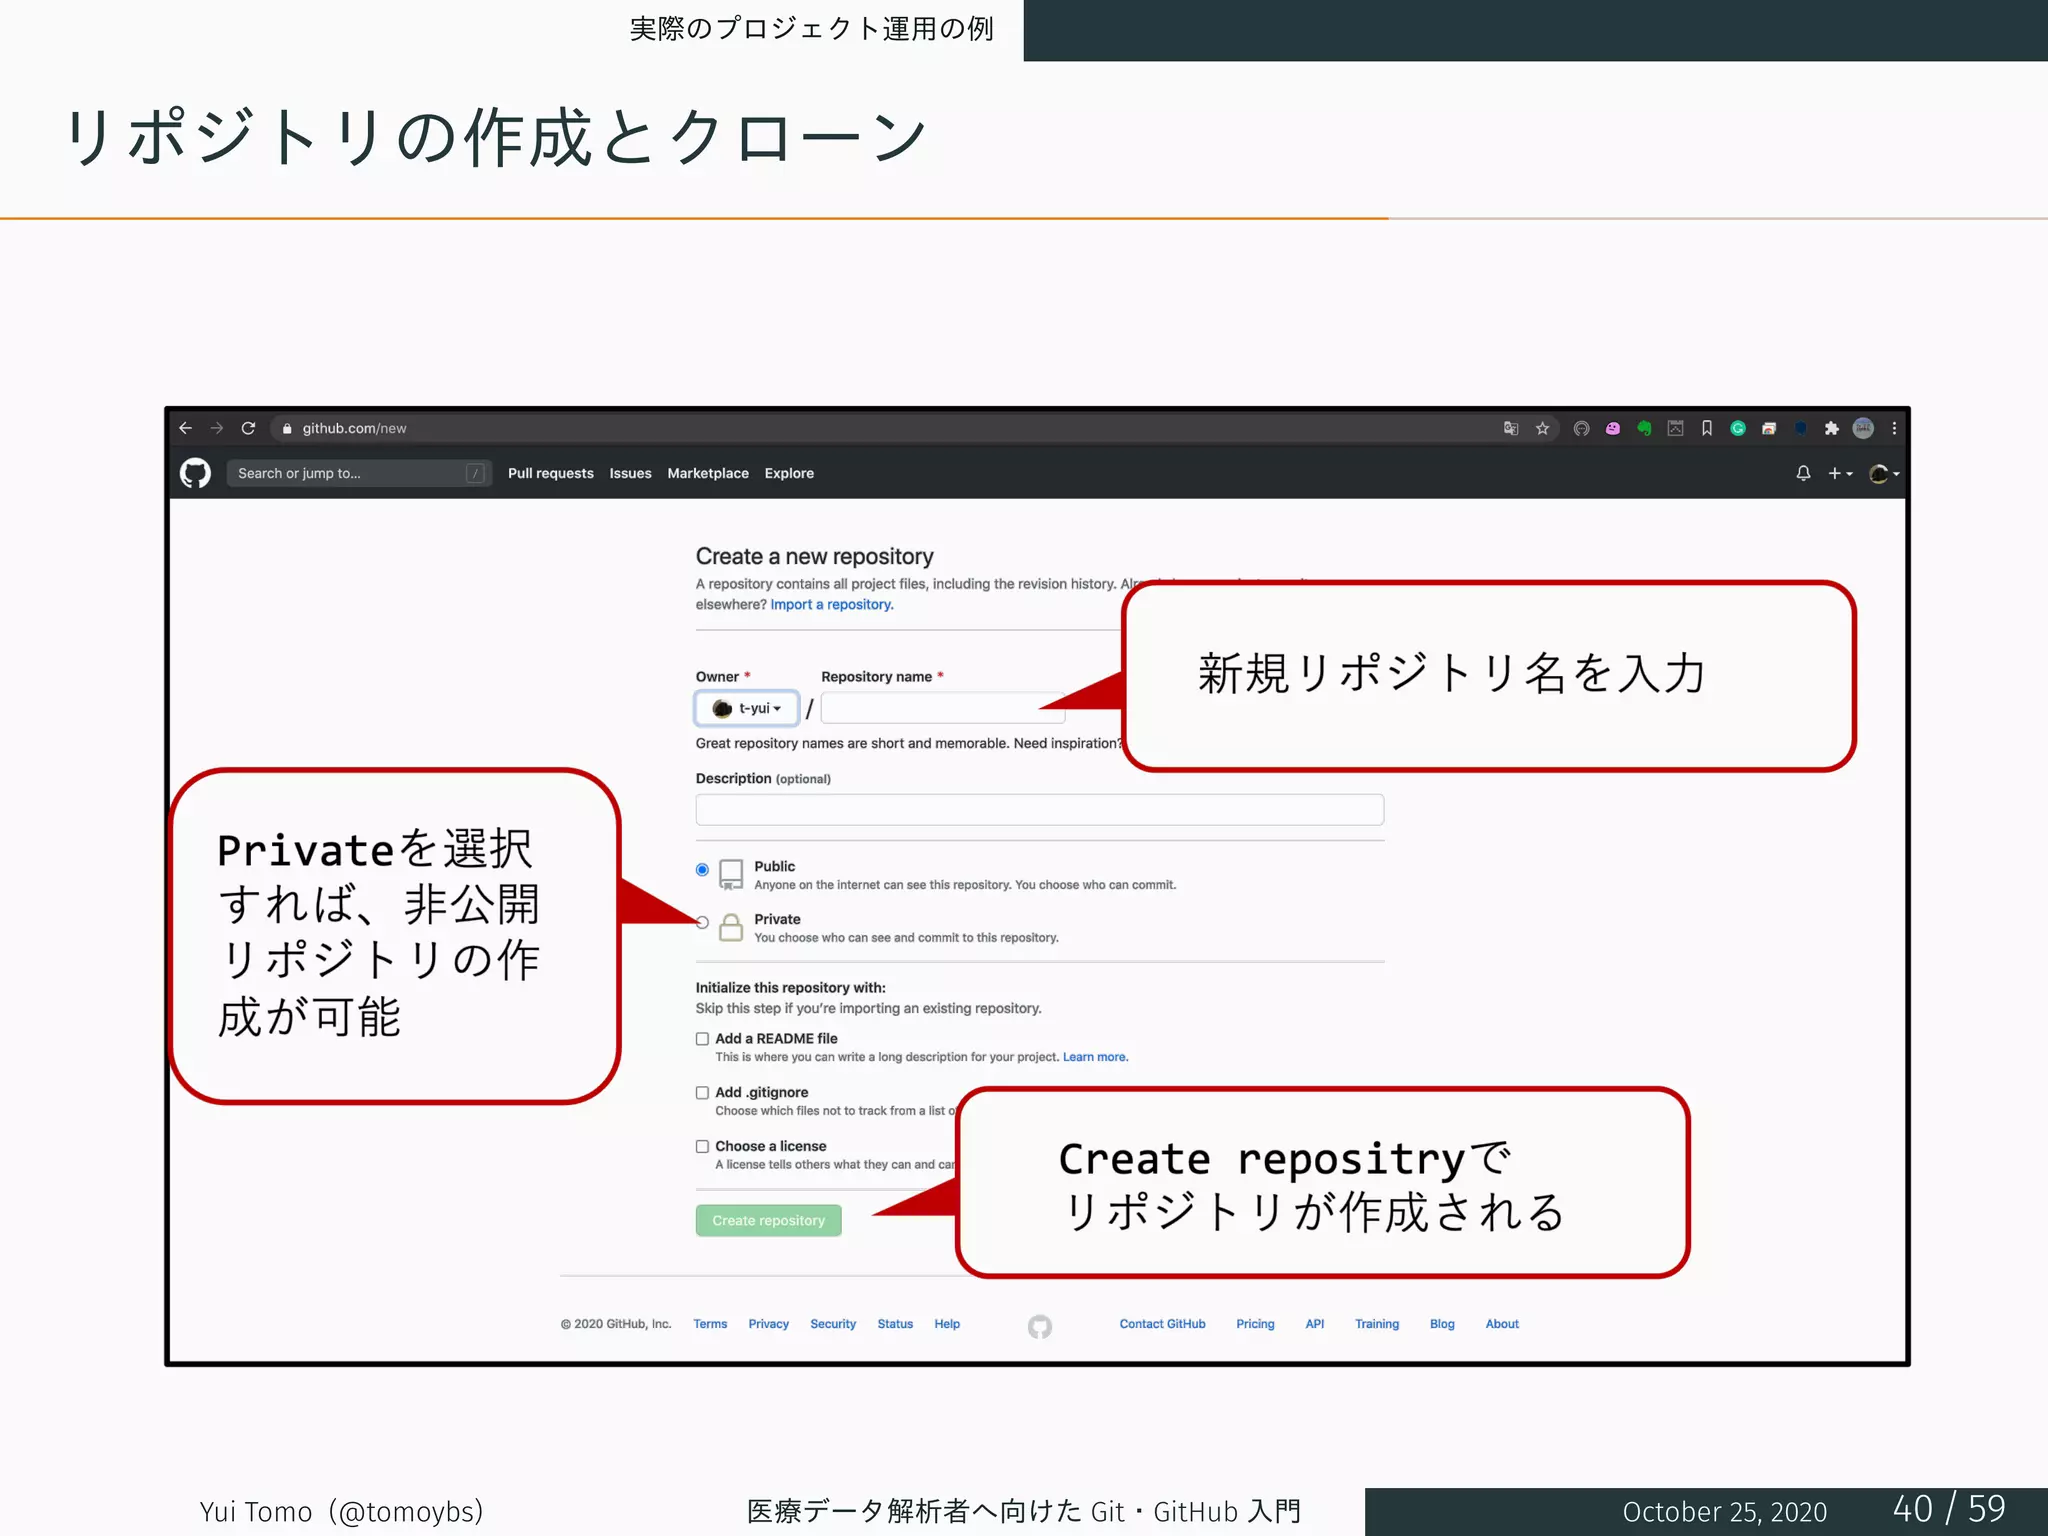Screen dimensions: 2048x1536
Task: Follow the Import a repository link
Action: (x=831, y=604)
